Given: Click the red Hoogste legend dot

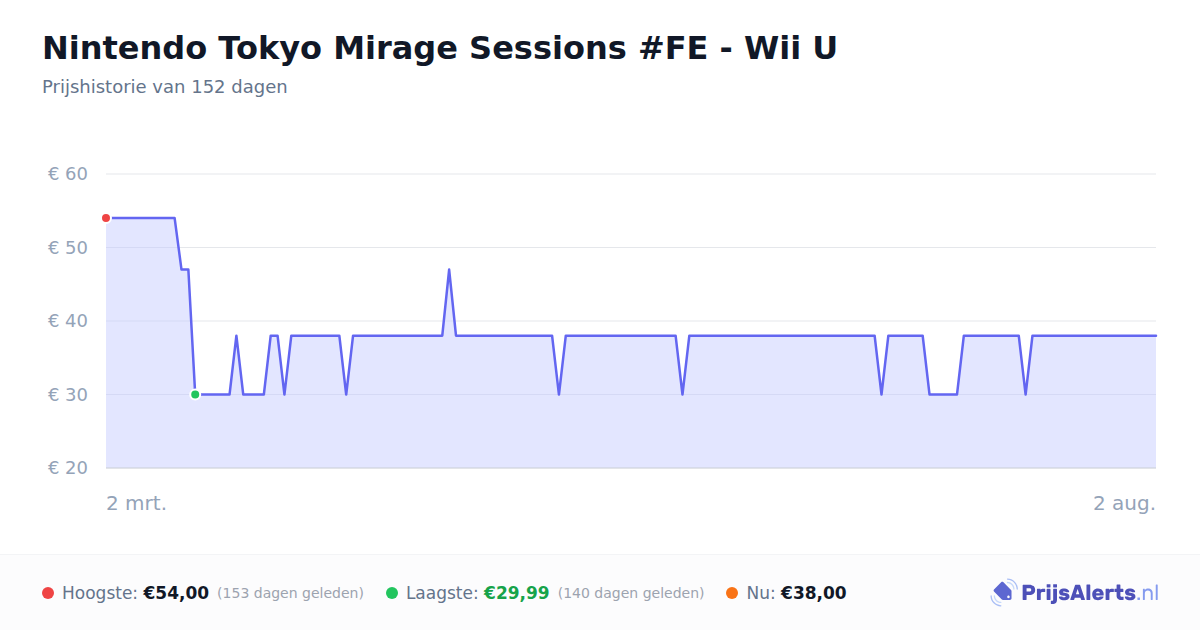Looking at the screenshot, I should tap(48, 593).
